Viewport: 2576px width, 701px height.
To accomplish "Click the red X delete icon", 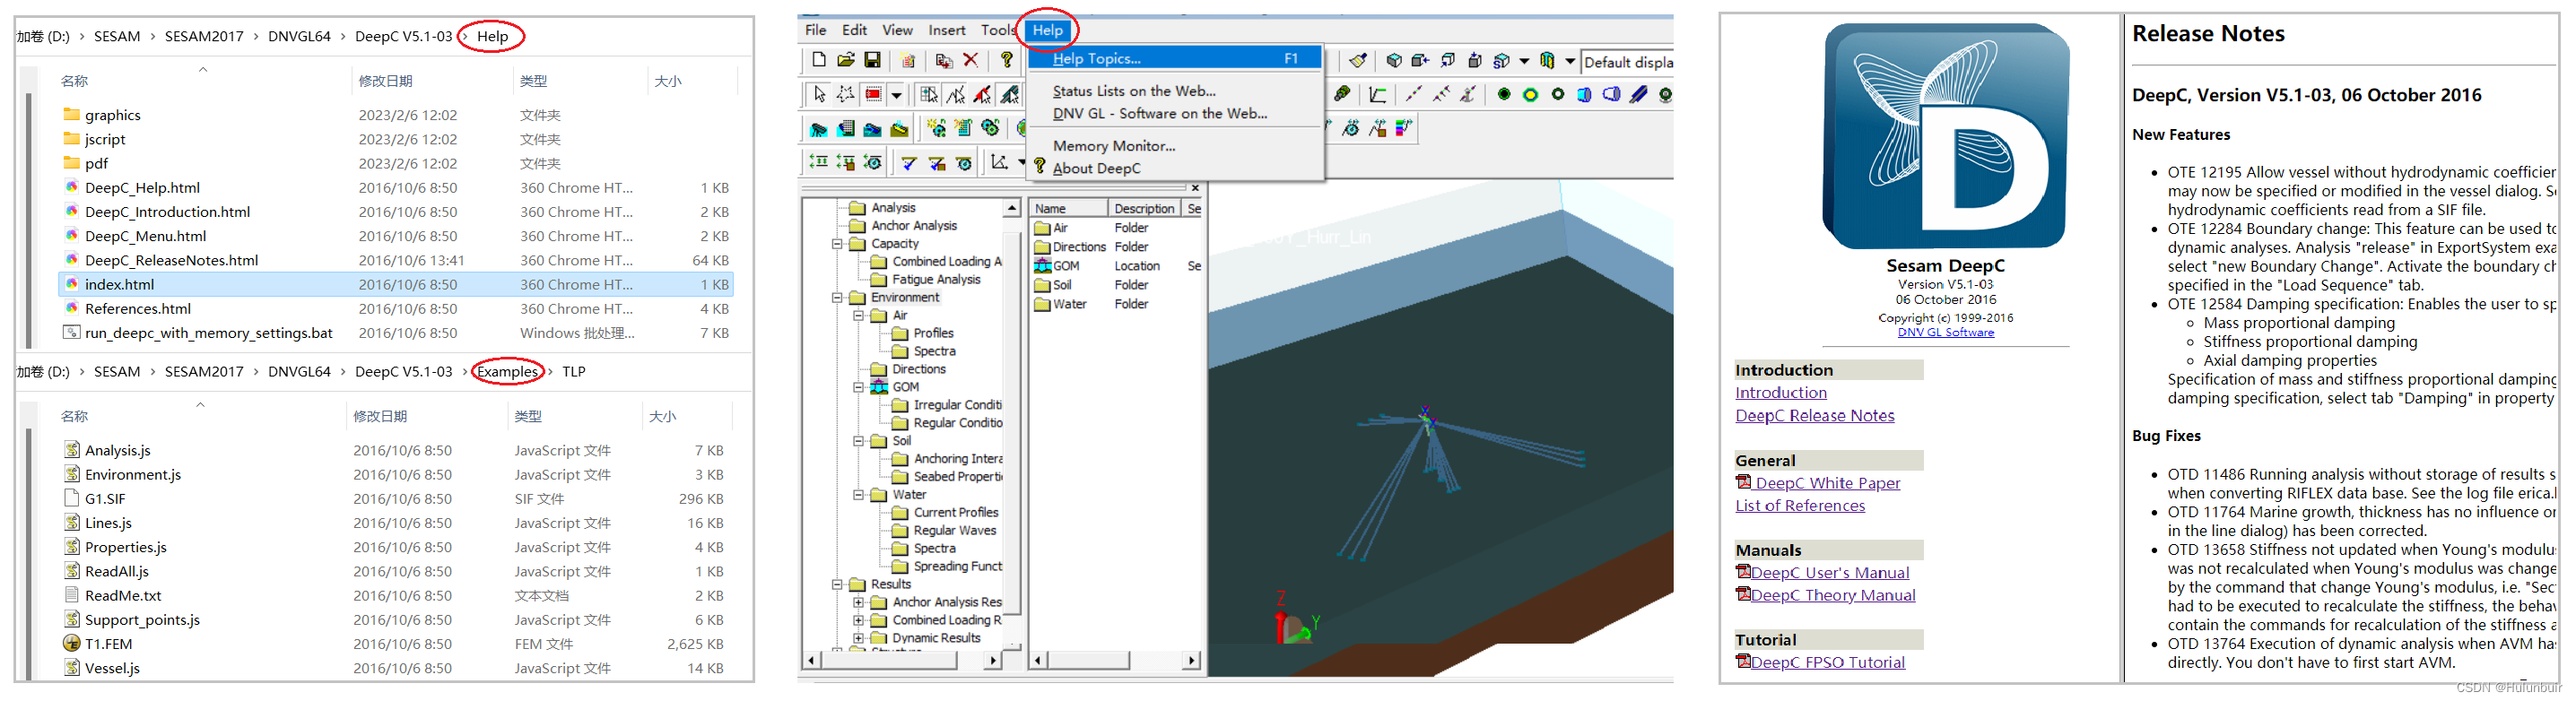I will pyautogui.click(x=971, y=60).
